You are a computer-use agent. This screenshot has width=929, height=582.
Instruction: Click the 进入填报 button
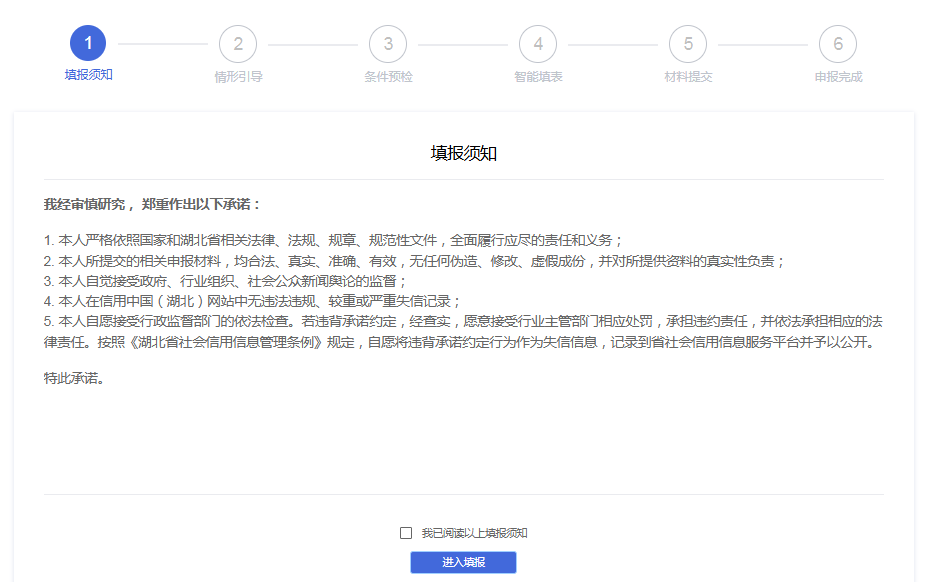tap(463, 562)
